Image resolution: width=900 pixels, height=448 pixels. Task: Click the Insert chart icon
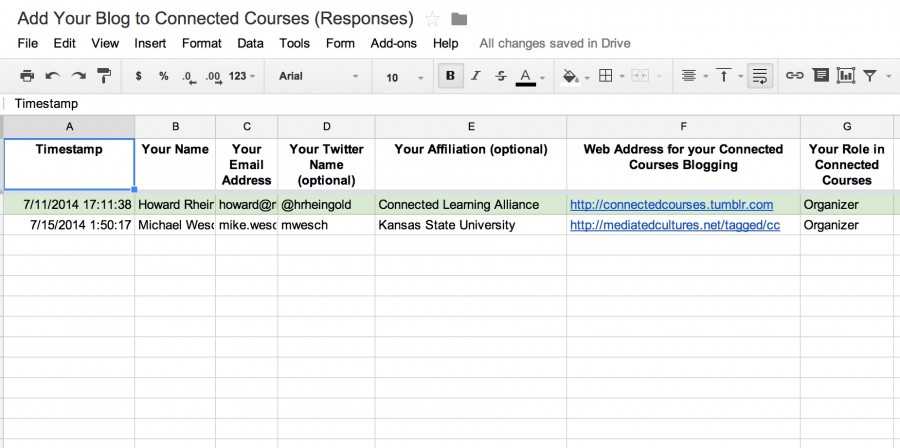(846, 76)
